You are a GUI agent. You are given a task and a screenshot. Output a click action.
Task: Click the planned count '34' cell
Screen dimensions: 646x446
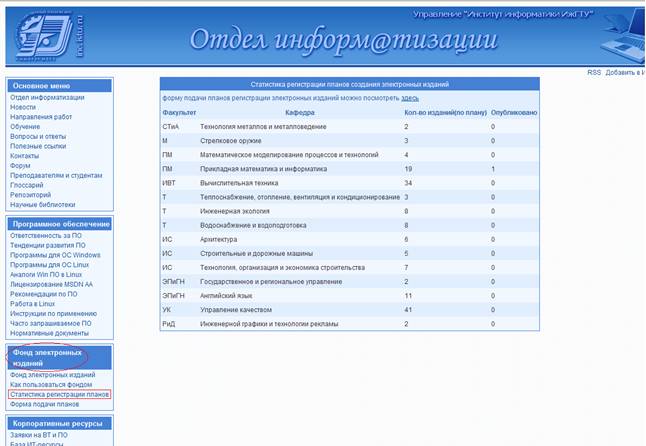click(x=408, y=183)
